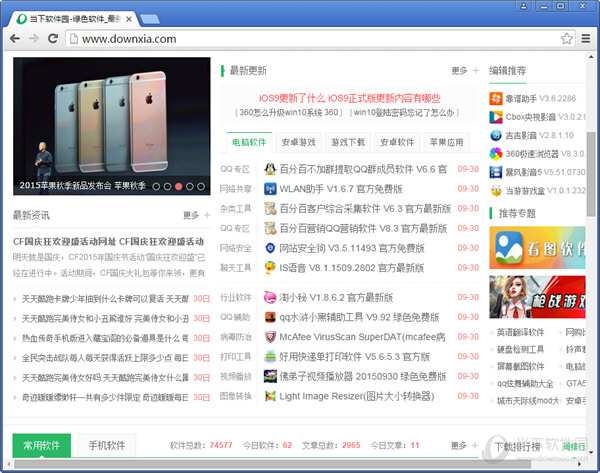Open the browser hamburger menu
The image size is (600, 473).
tap(585, 39)
